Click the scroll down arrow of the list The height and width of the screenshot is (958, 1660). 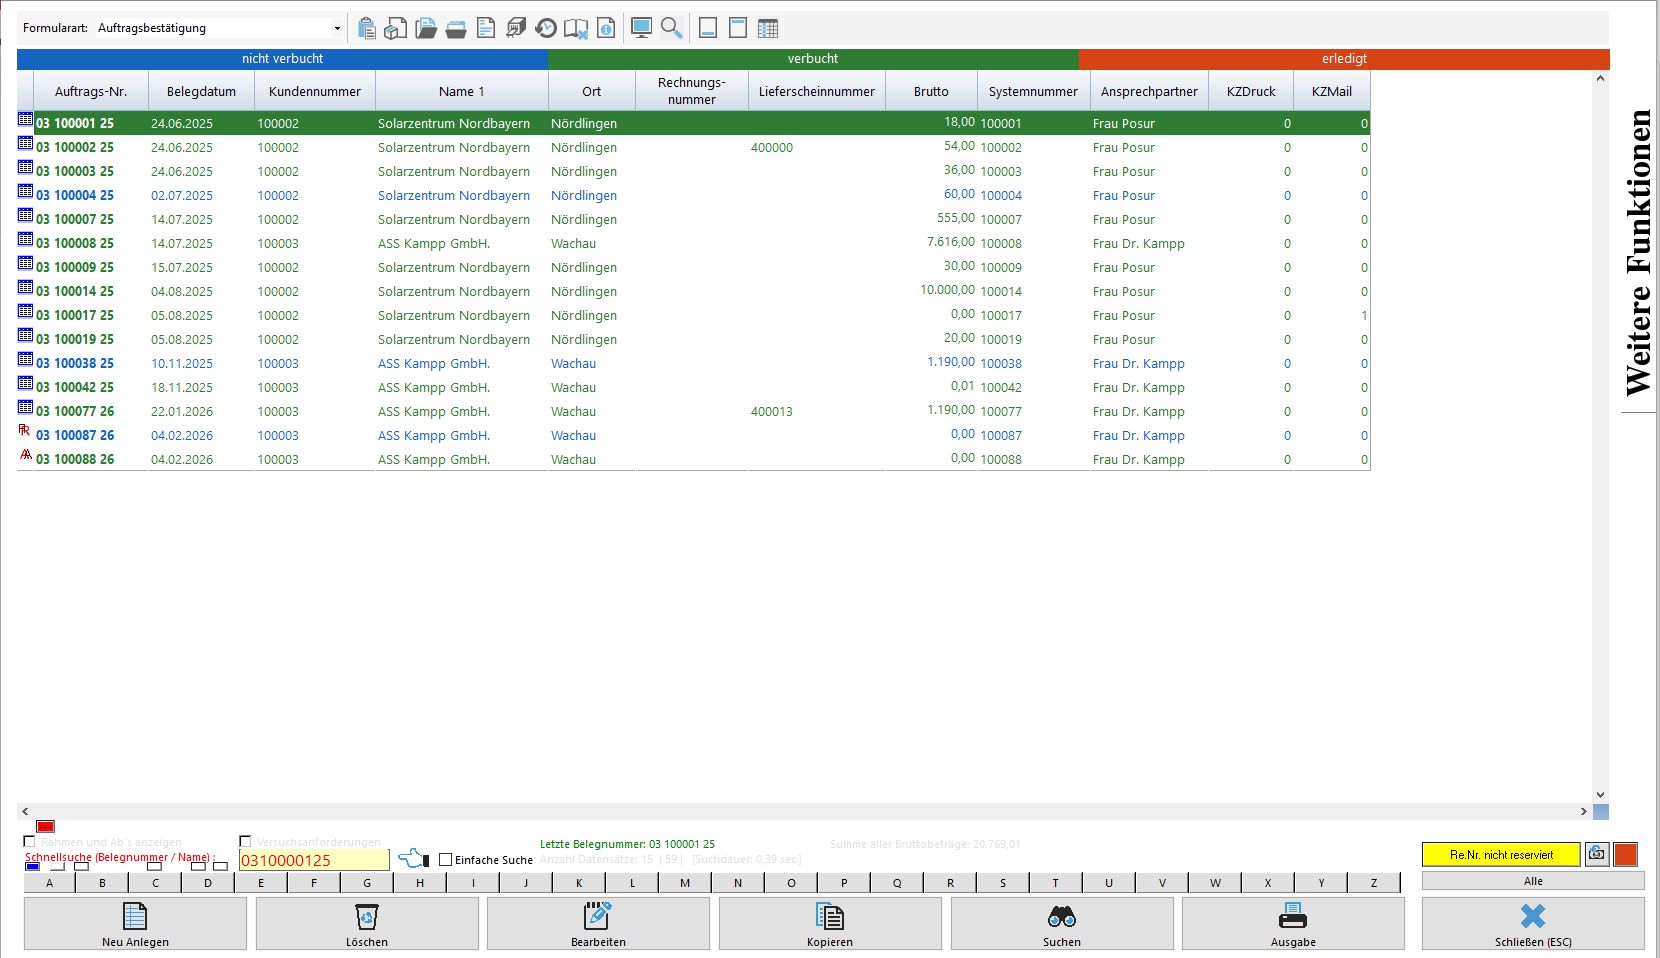pos(1600,795)
